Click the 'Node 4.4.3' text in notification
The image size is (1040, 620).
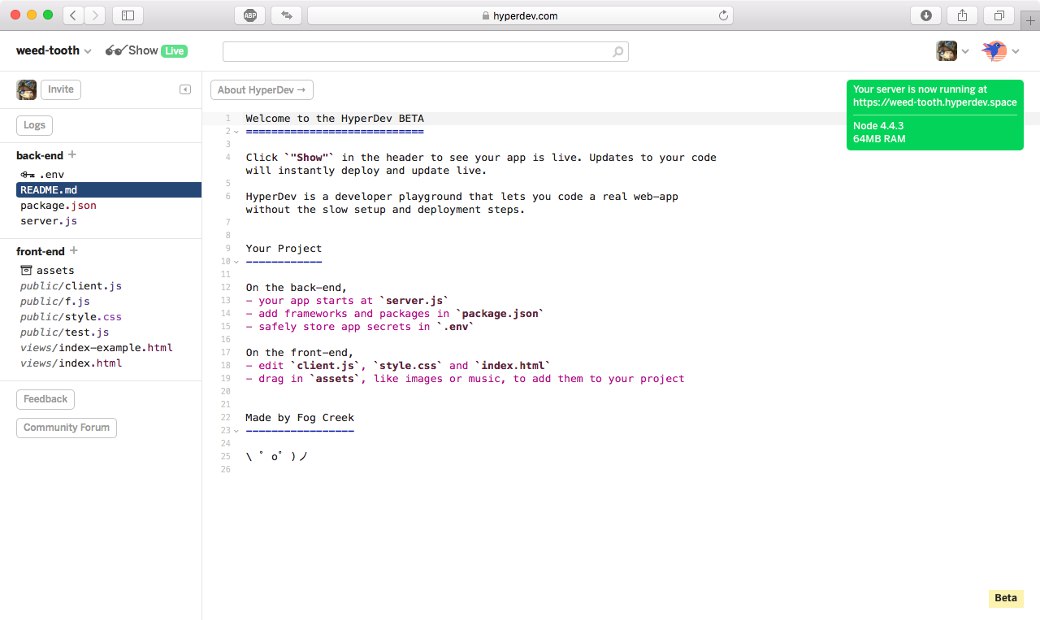point(878,125)
